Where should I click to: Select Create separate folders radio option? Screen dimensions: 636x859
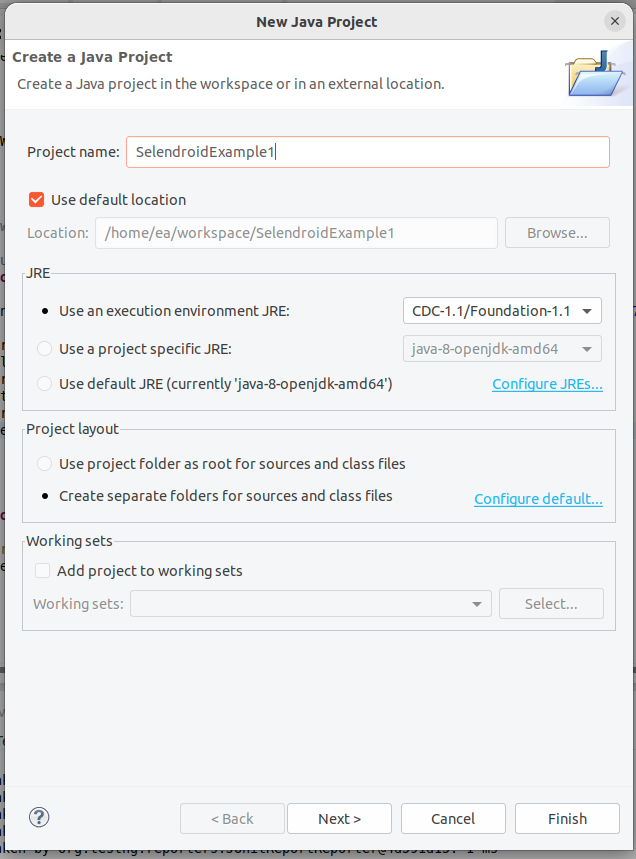(x=44, y=496)
